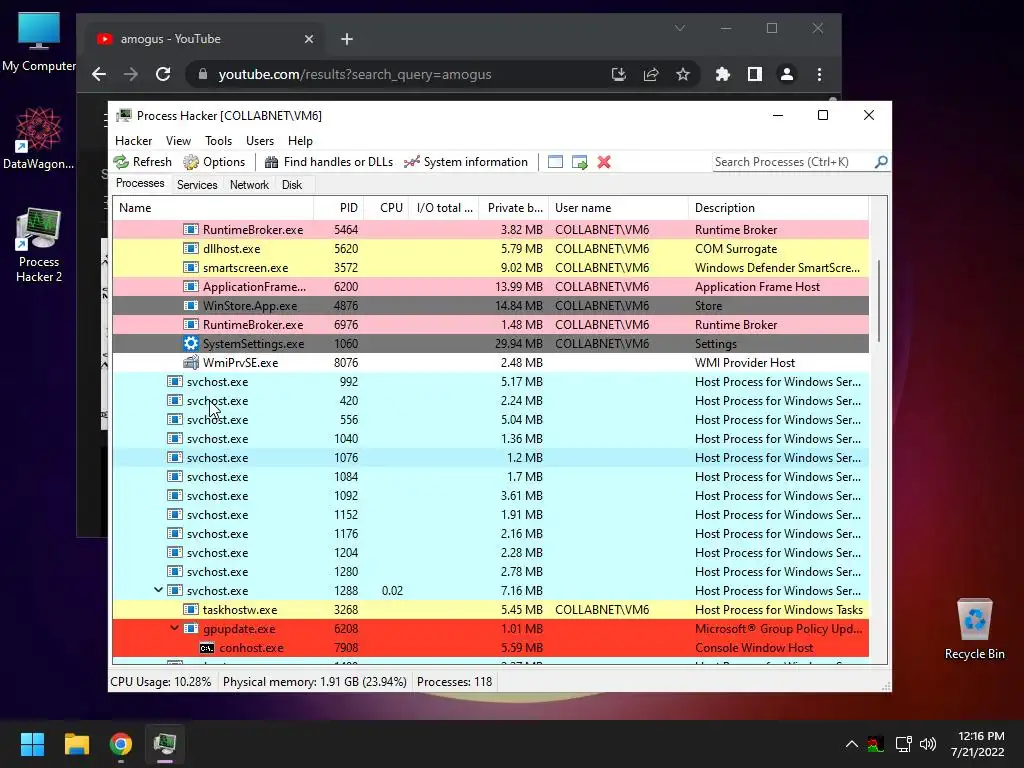
Task: Switch to the Network tab
Action: pos(249,185)
